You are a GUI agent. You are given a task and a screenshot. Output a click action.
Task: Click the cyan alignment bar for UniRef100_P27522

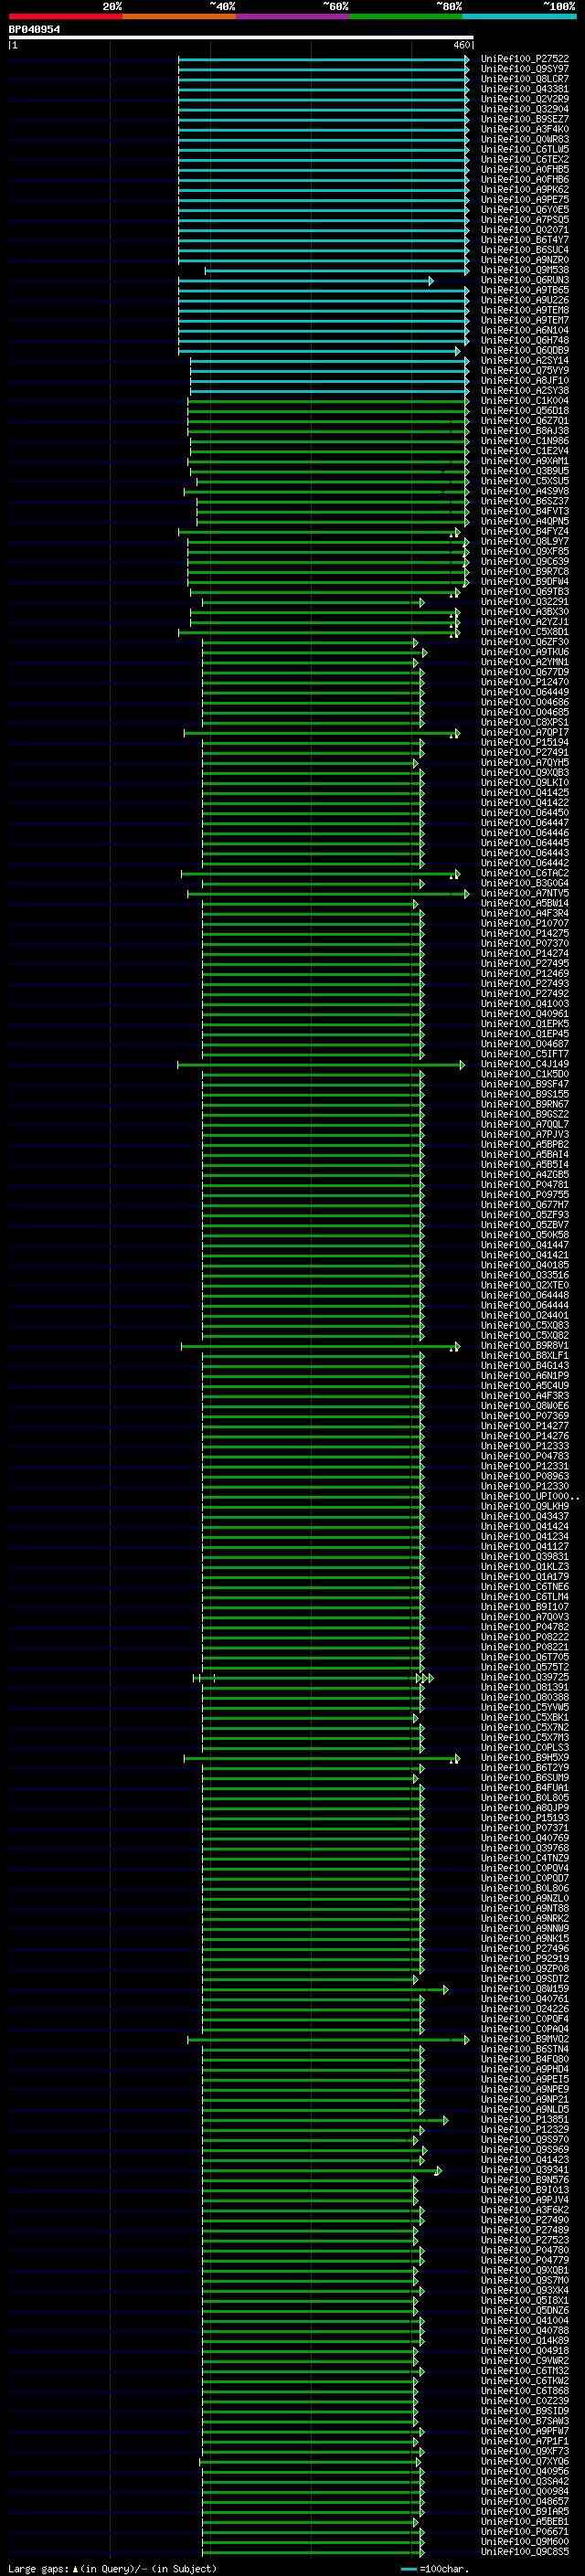tap(323, 59)
